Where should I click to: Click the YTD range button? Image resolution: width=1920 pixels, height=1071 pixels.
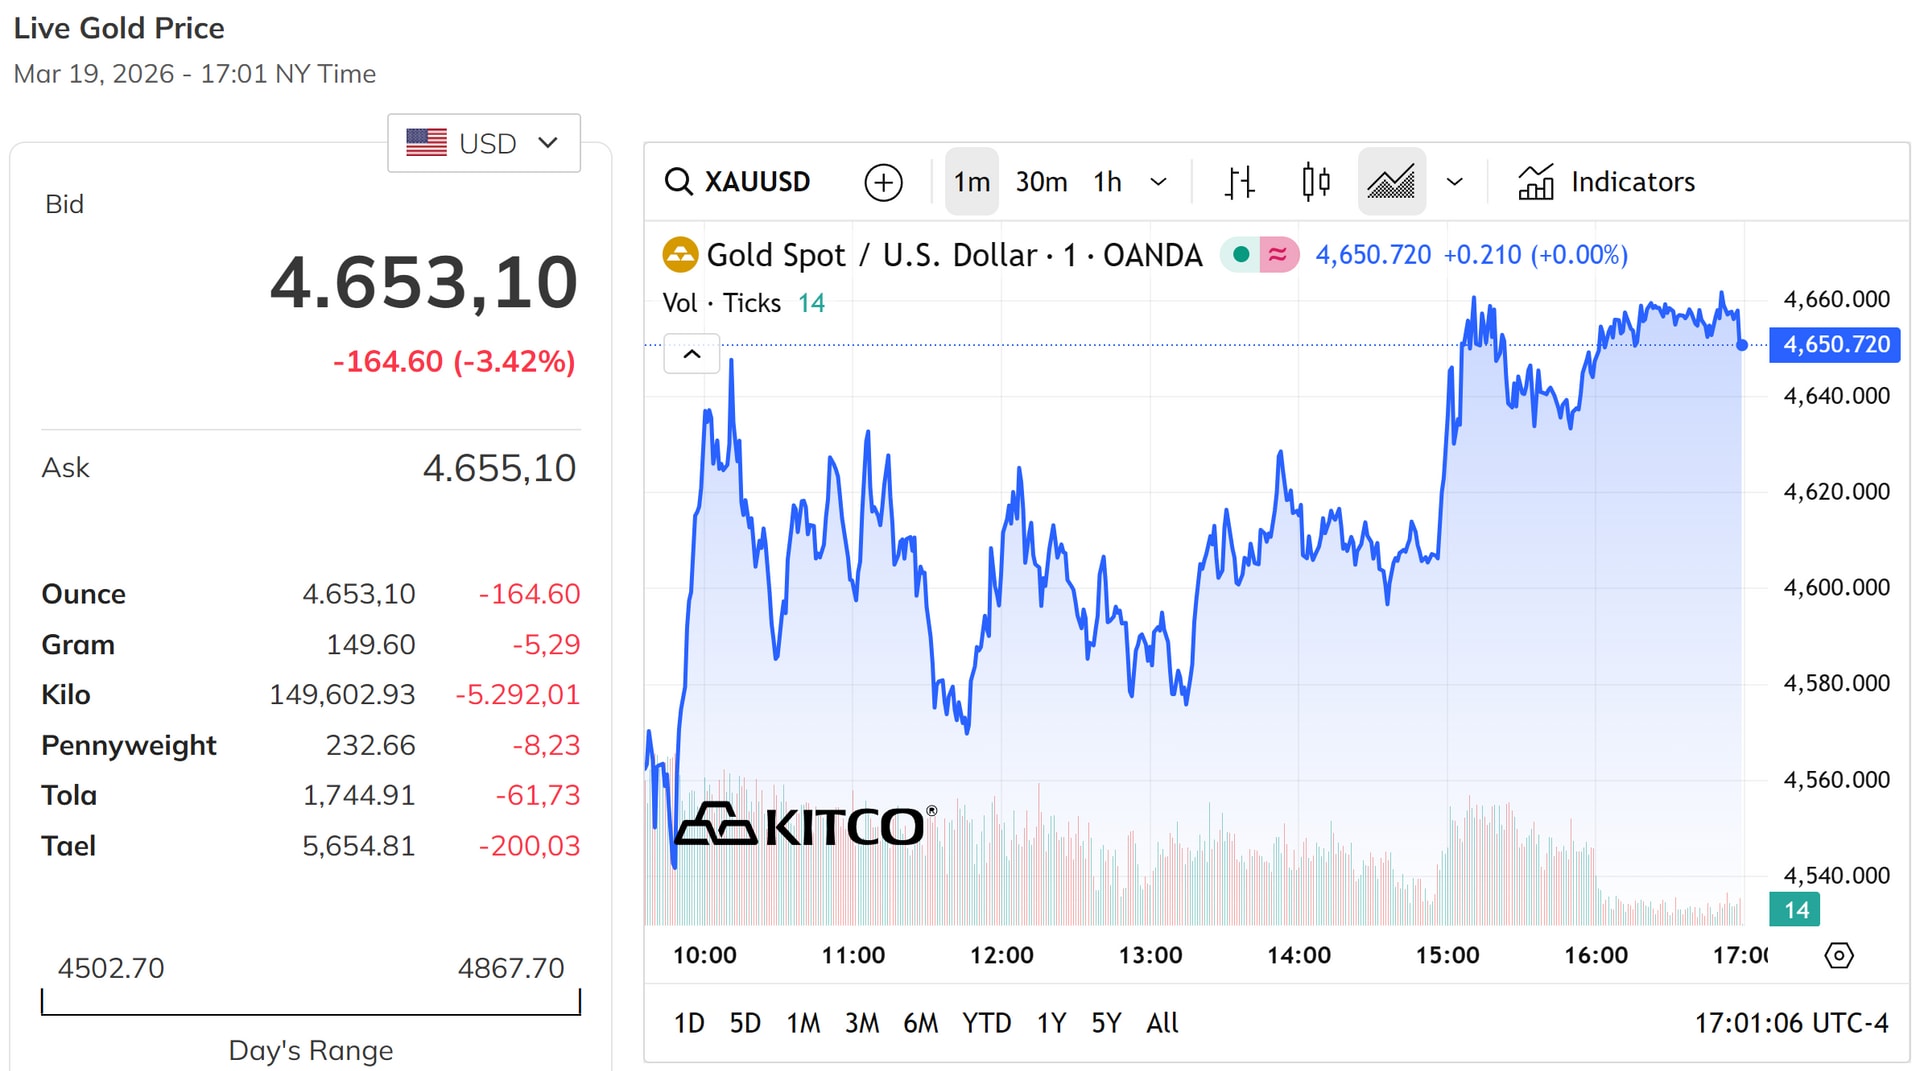[986, 1023]
